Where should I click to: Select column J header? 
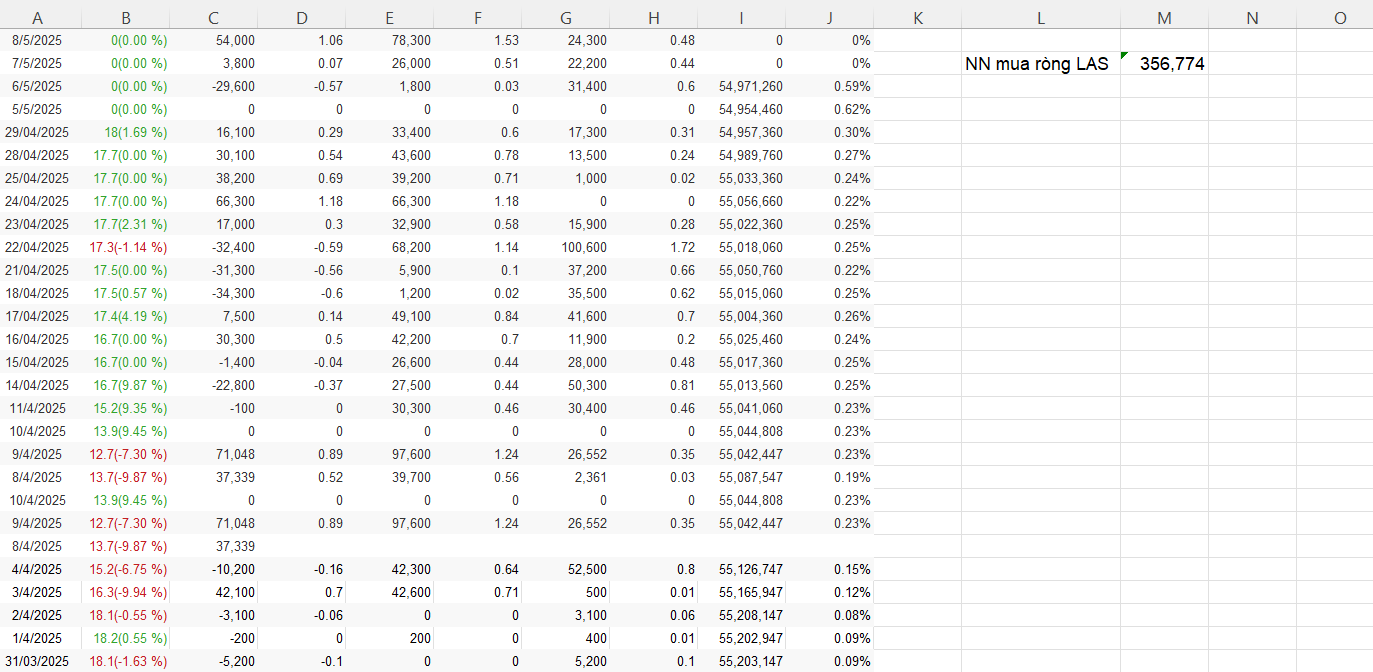click(830, 18)
